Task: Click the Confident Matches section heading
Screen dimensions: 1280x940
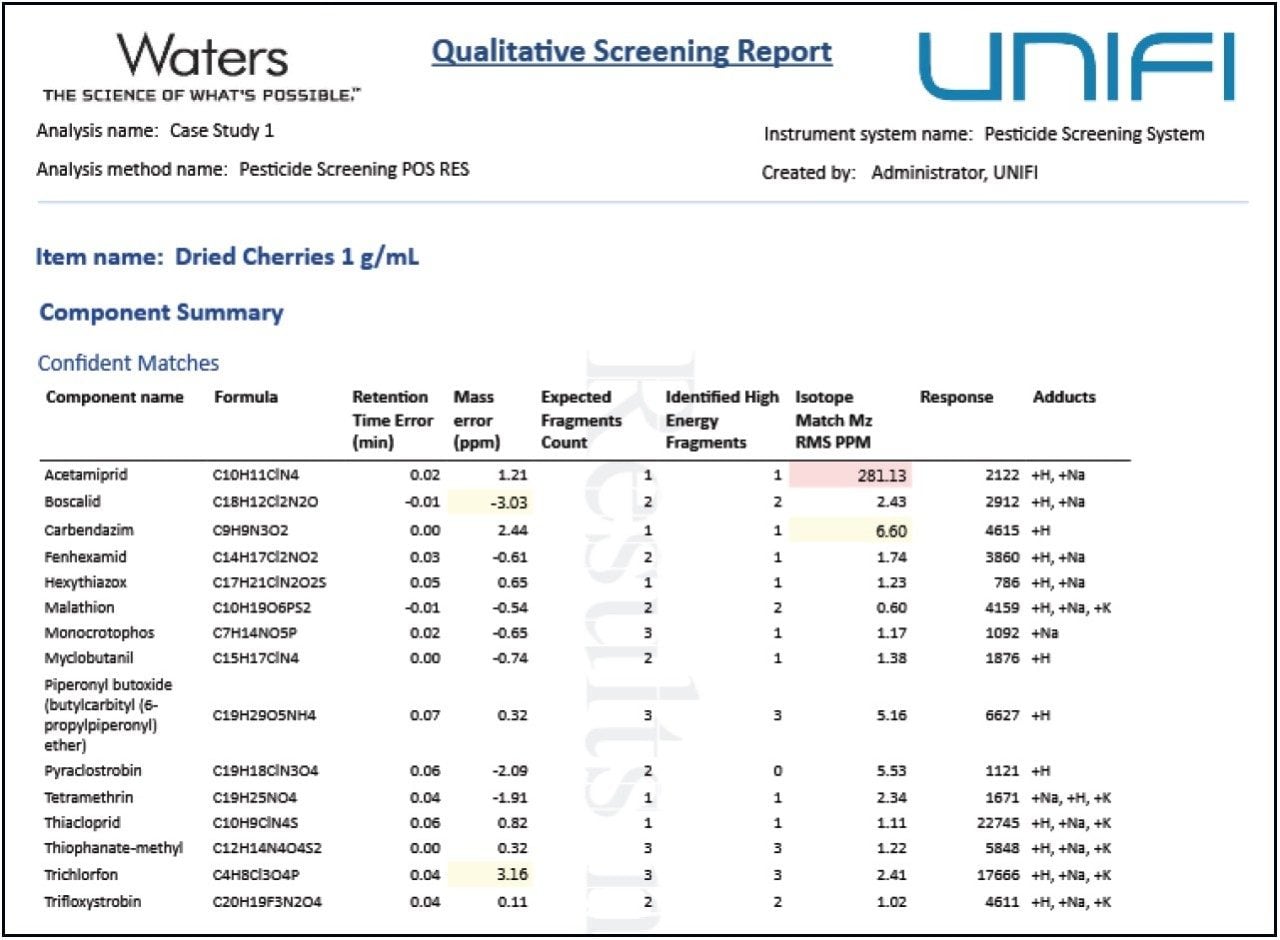Action: point(128,363)
